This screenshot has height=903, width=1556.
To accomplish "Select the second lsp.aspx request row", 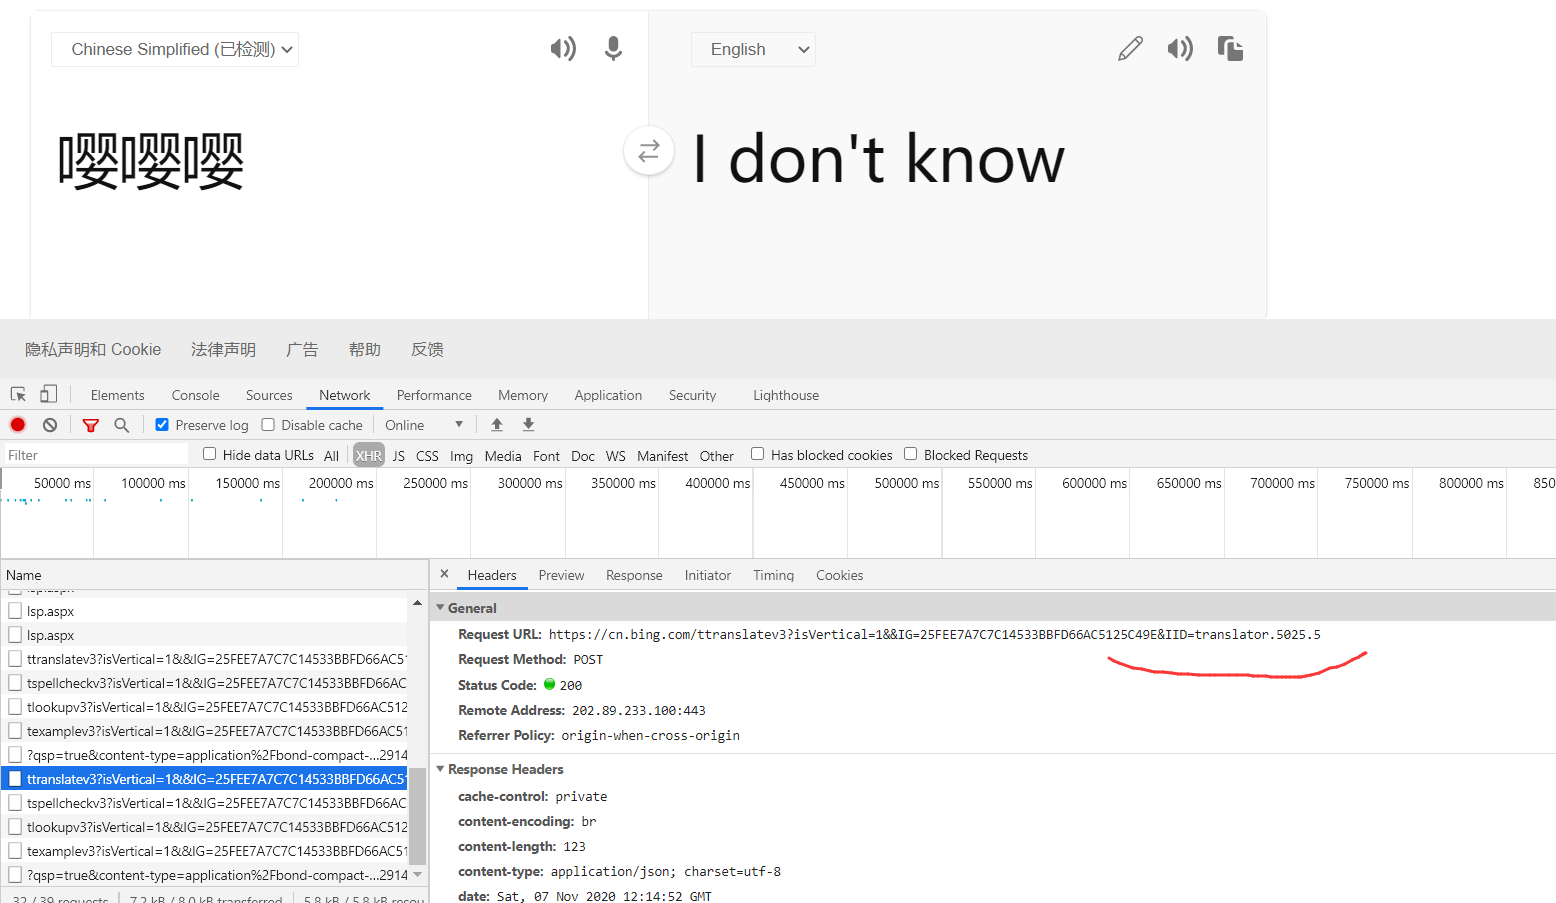I will (204, 635).
